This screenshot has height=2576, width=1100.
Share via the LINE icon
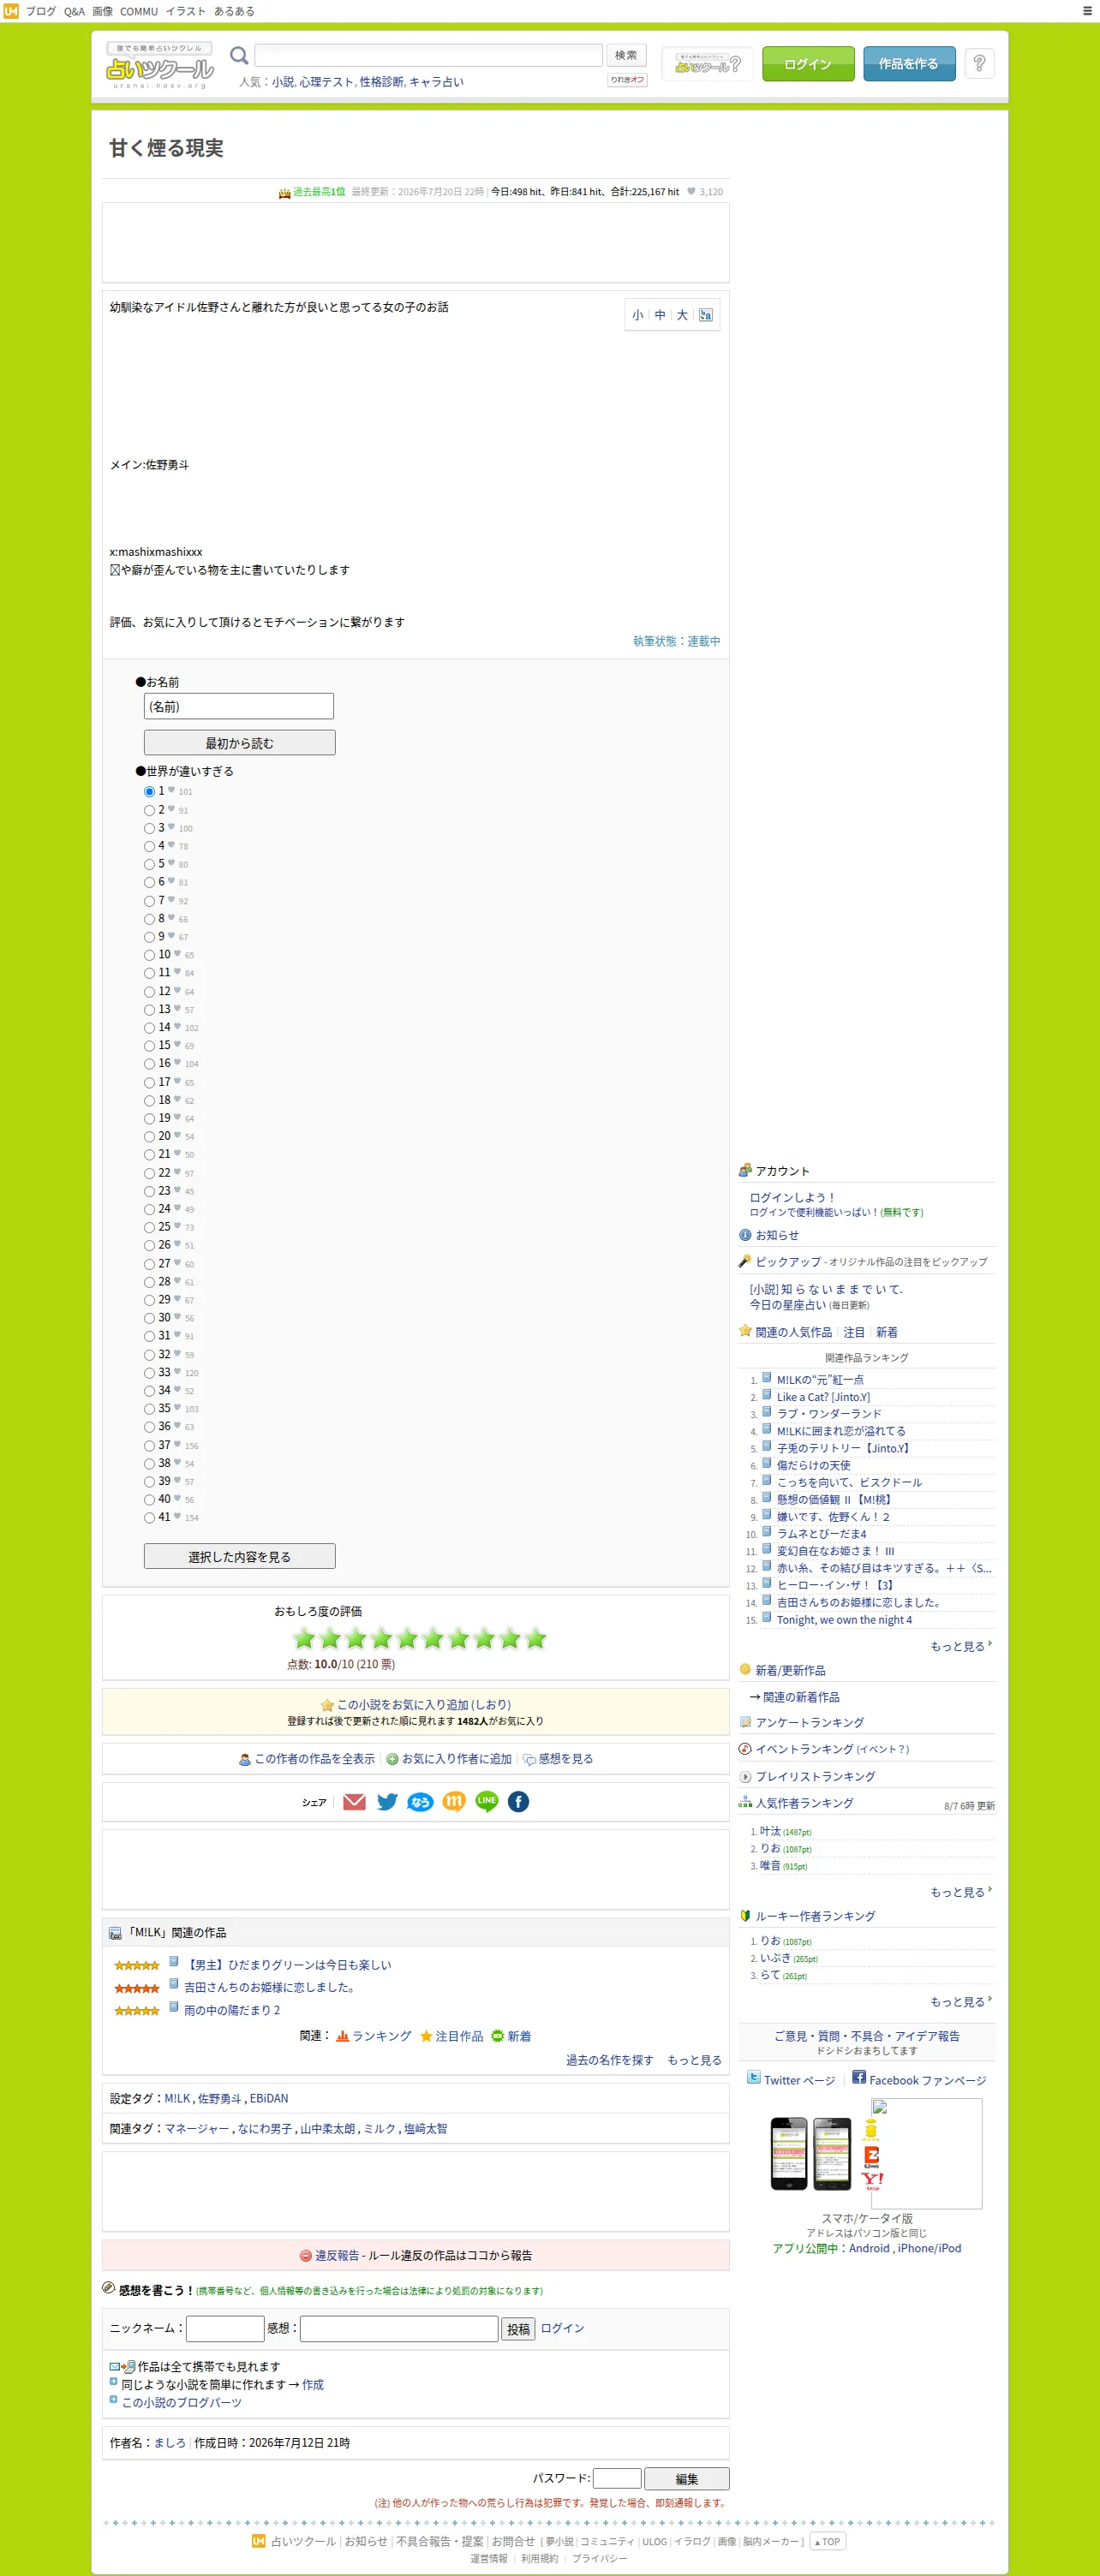(487, 1802)
